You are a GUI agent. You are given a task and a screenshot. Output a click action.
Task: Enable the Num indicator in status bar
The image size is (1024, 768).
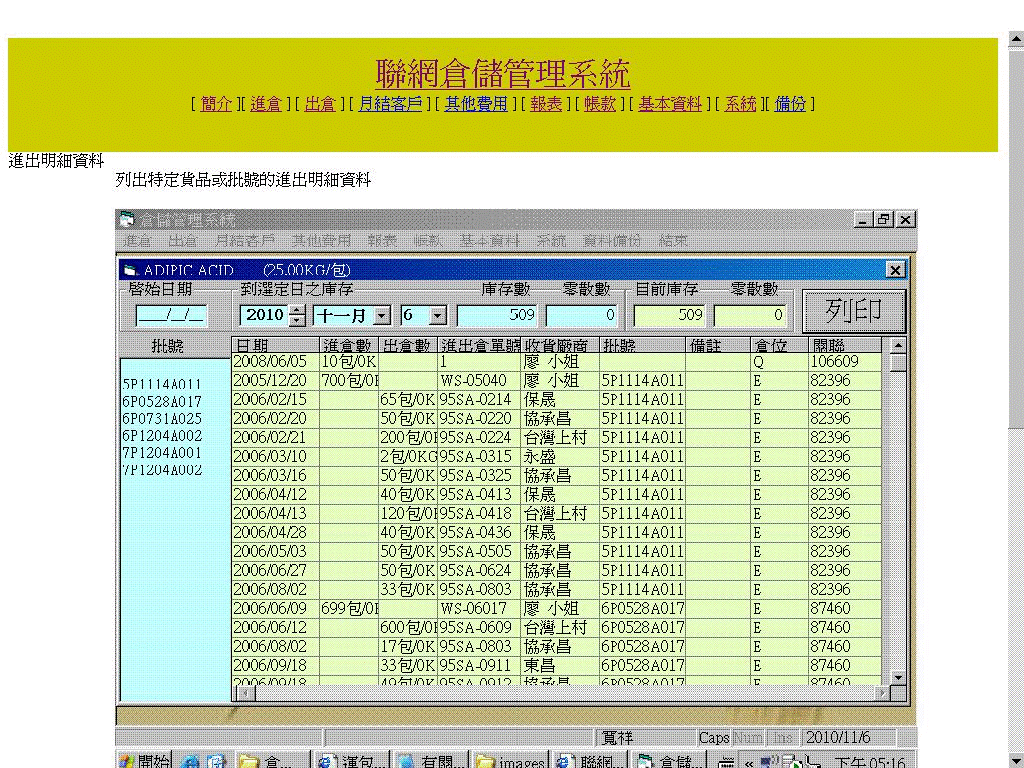click(748, 737)
